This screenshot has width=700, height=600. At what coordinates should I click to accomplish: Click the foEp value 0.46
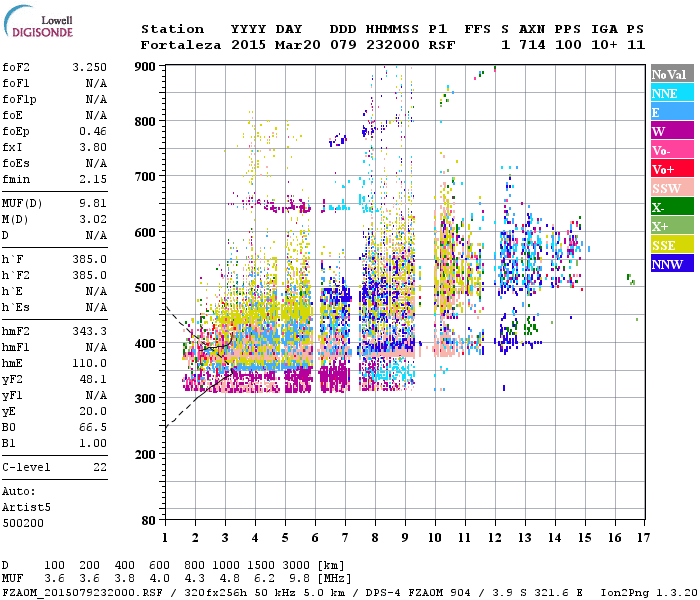tap(93, 131)
